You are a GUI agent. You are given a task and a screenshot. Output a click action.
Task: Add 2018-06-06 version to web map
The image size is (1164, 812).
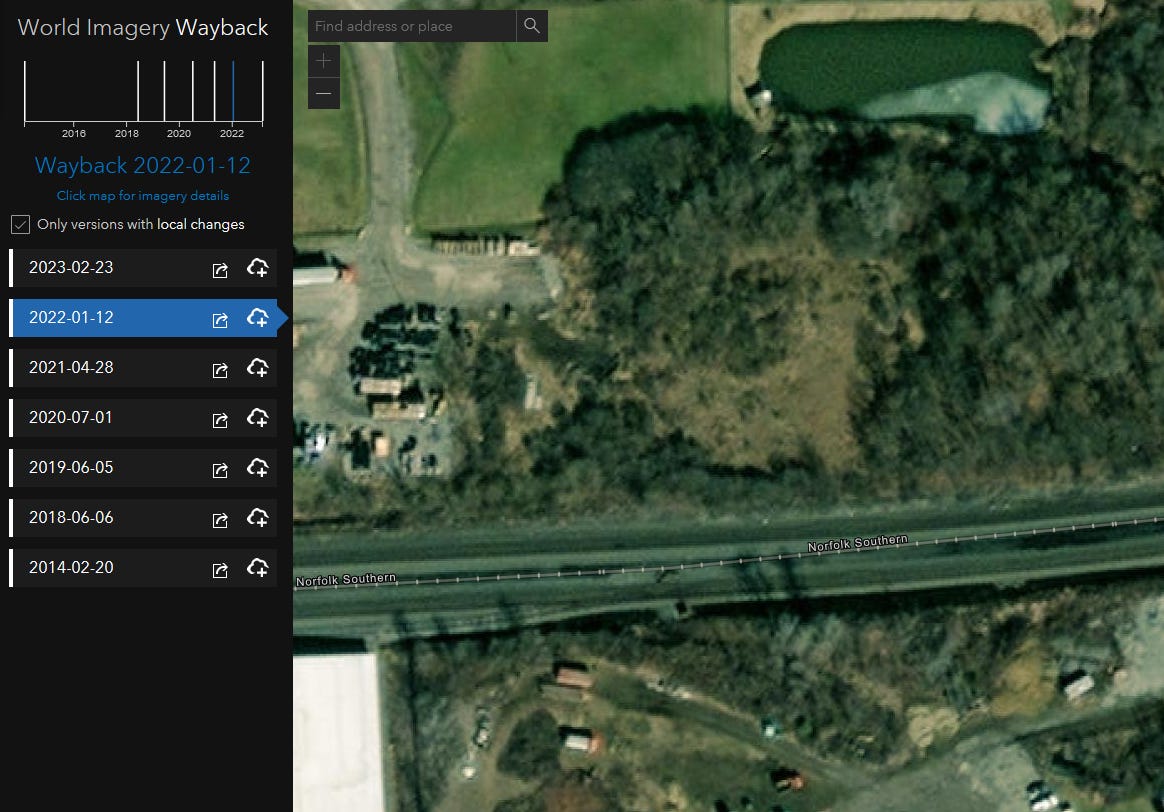click(x=258, y=517)
